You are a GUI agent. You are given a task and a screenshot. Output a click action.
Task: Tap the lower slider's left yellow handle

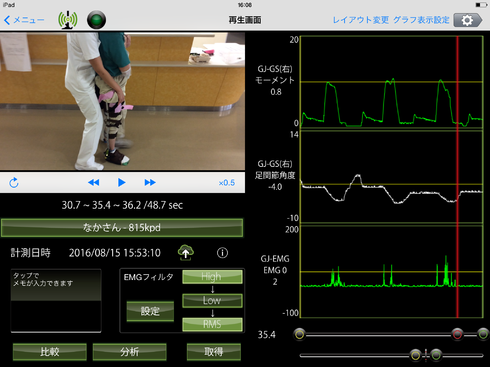tap(416, 355)
